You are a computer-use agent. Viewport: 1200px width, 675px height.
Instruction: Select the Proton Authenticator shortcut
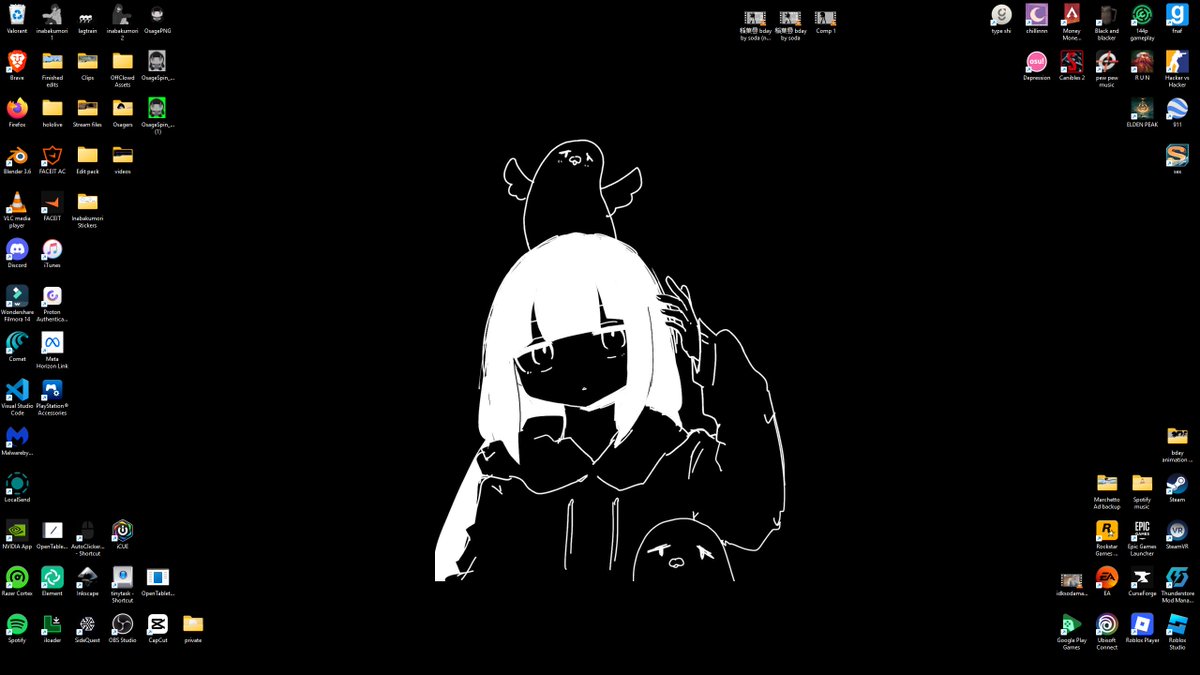pos(52,296)
